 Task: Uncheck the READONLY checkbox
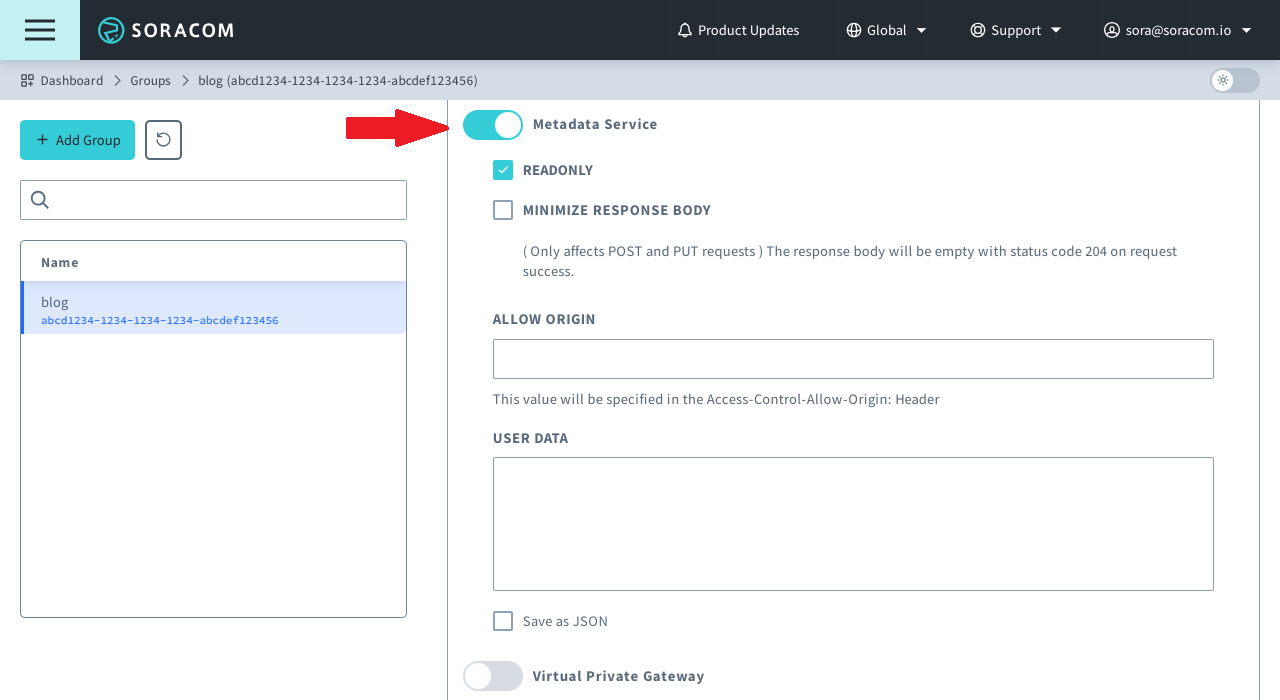coord(502,170)
